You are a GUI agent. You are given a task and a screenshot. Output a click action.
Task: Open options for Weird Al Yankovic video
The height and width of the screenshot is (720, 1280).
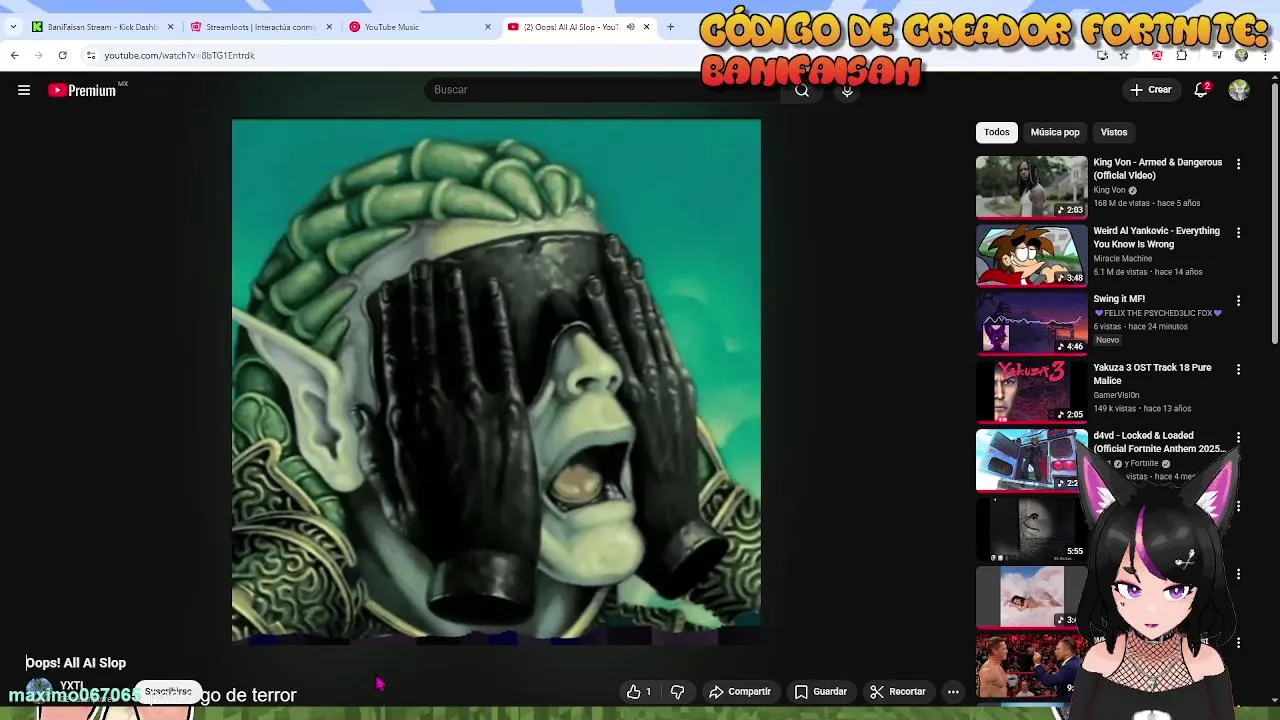click(x=1238, y=232)
